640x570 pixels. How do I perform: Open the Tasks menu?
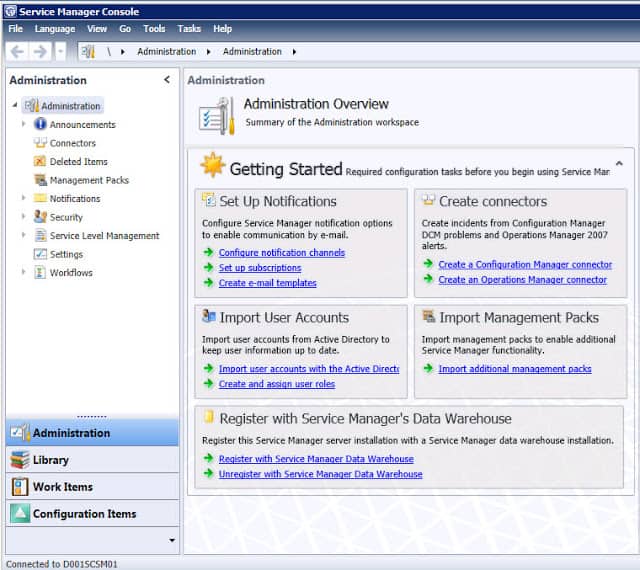[189, 29]
